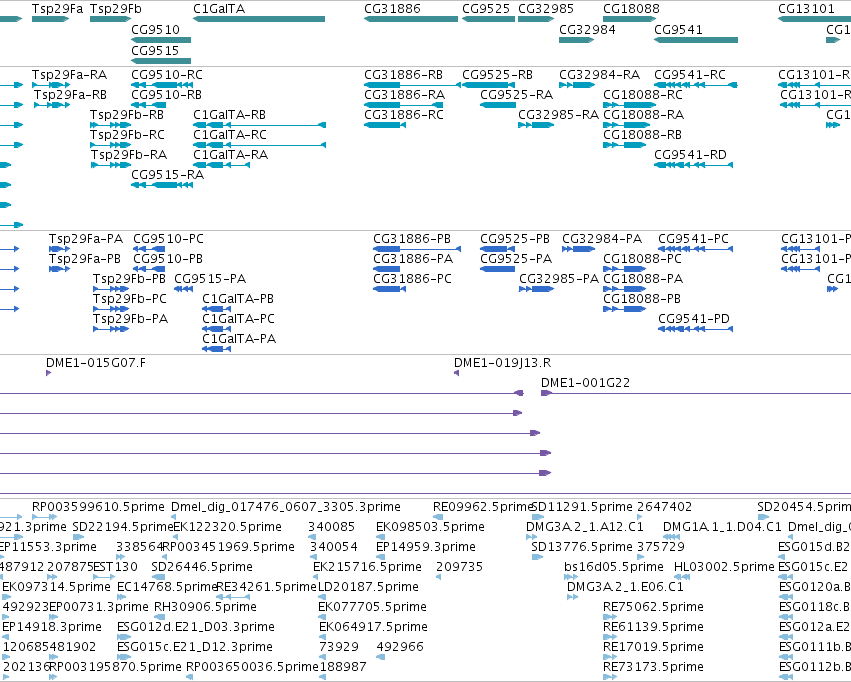Click EST label RE73173.5prime

[x=653, y=667]
